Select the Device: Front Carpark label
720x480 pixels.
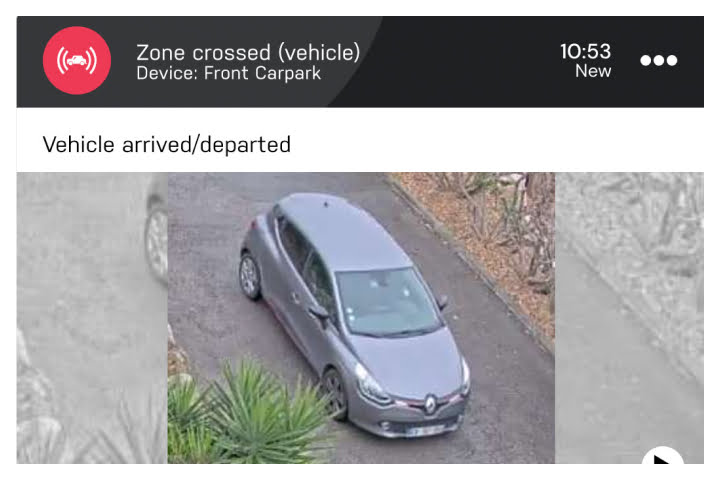(228, 73)
